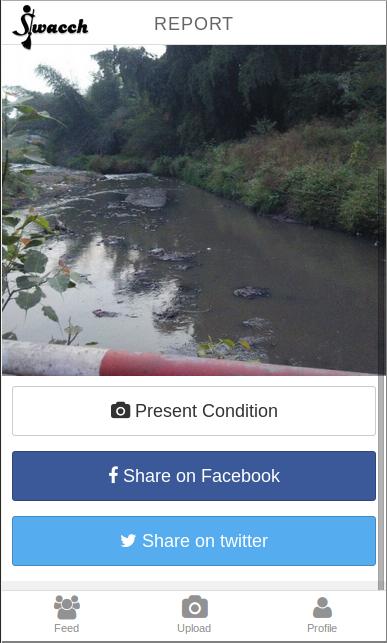387x643 pixels.
Task: Share the report on twitter
Action: (x=194, y=541)
